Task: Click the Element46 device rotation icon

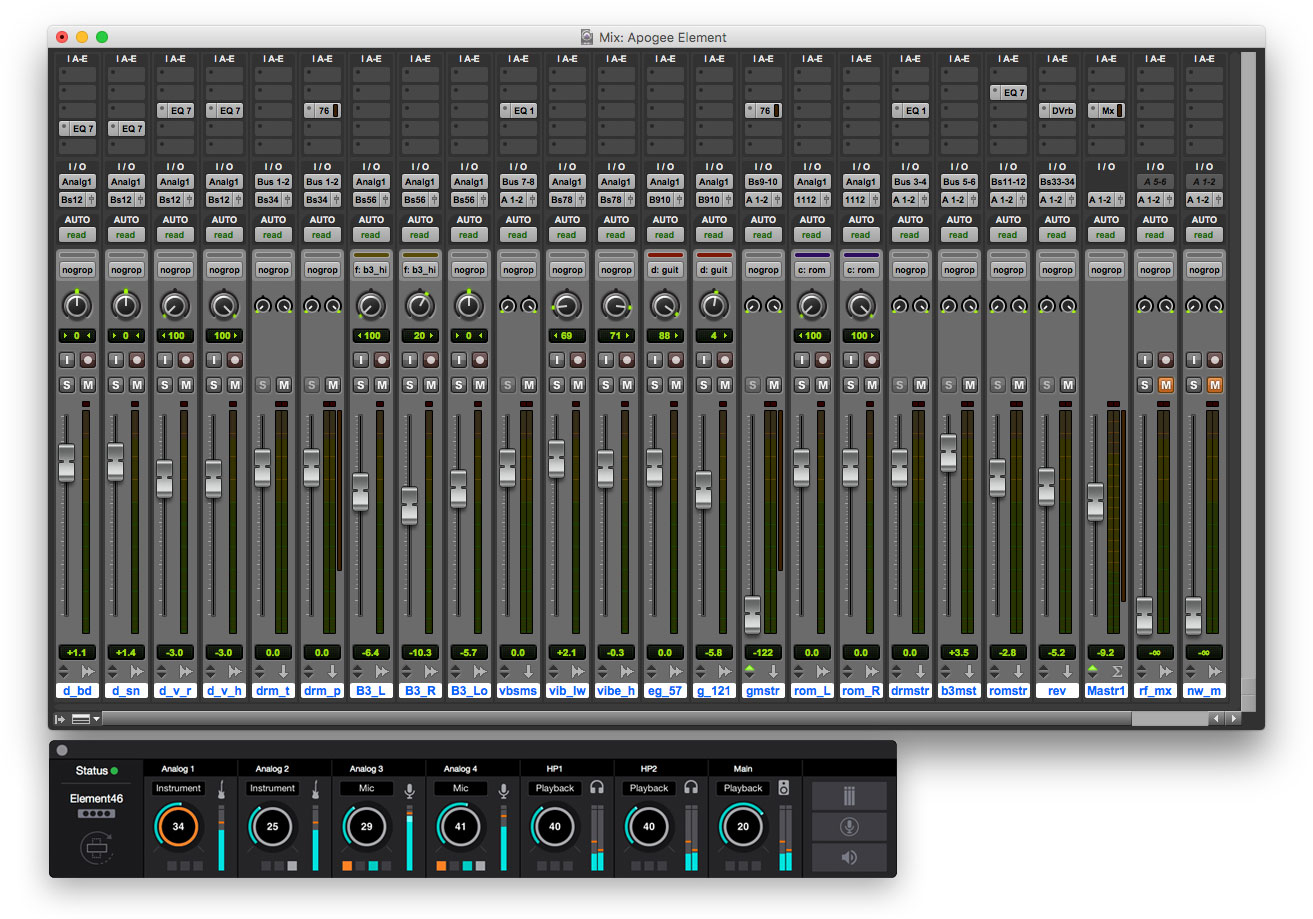Action: (96, 850)
